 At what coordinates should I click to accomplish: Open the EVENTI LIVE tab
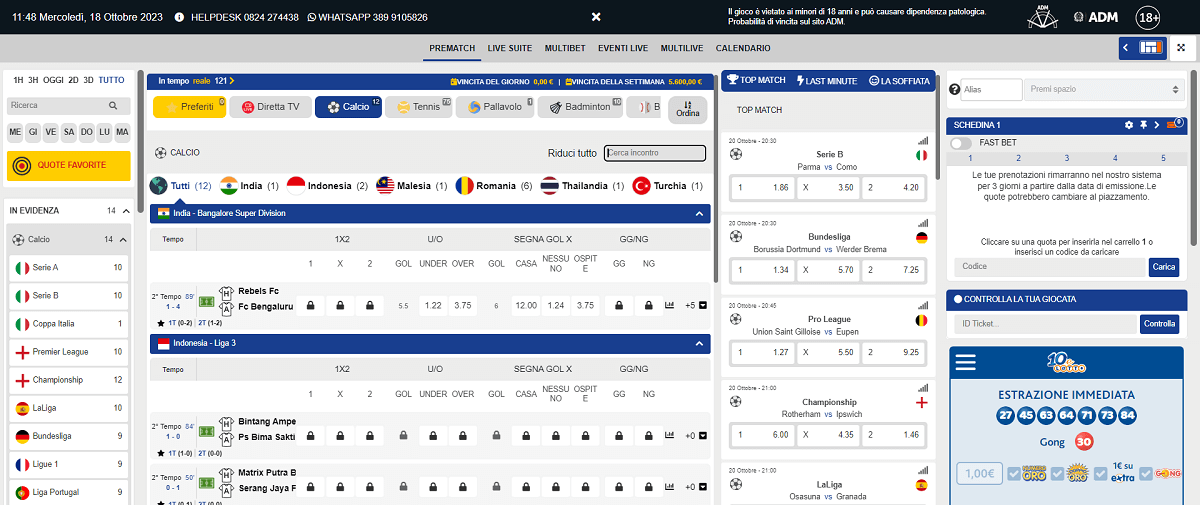[623, 48]
